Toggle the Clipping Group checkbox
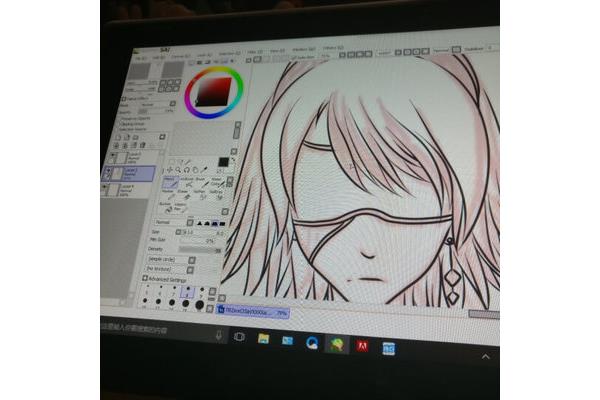Viewport: 600px width, 400px height. 119,124
